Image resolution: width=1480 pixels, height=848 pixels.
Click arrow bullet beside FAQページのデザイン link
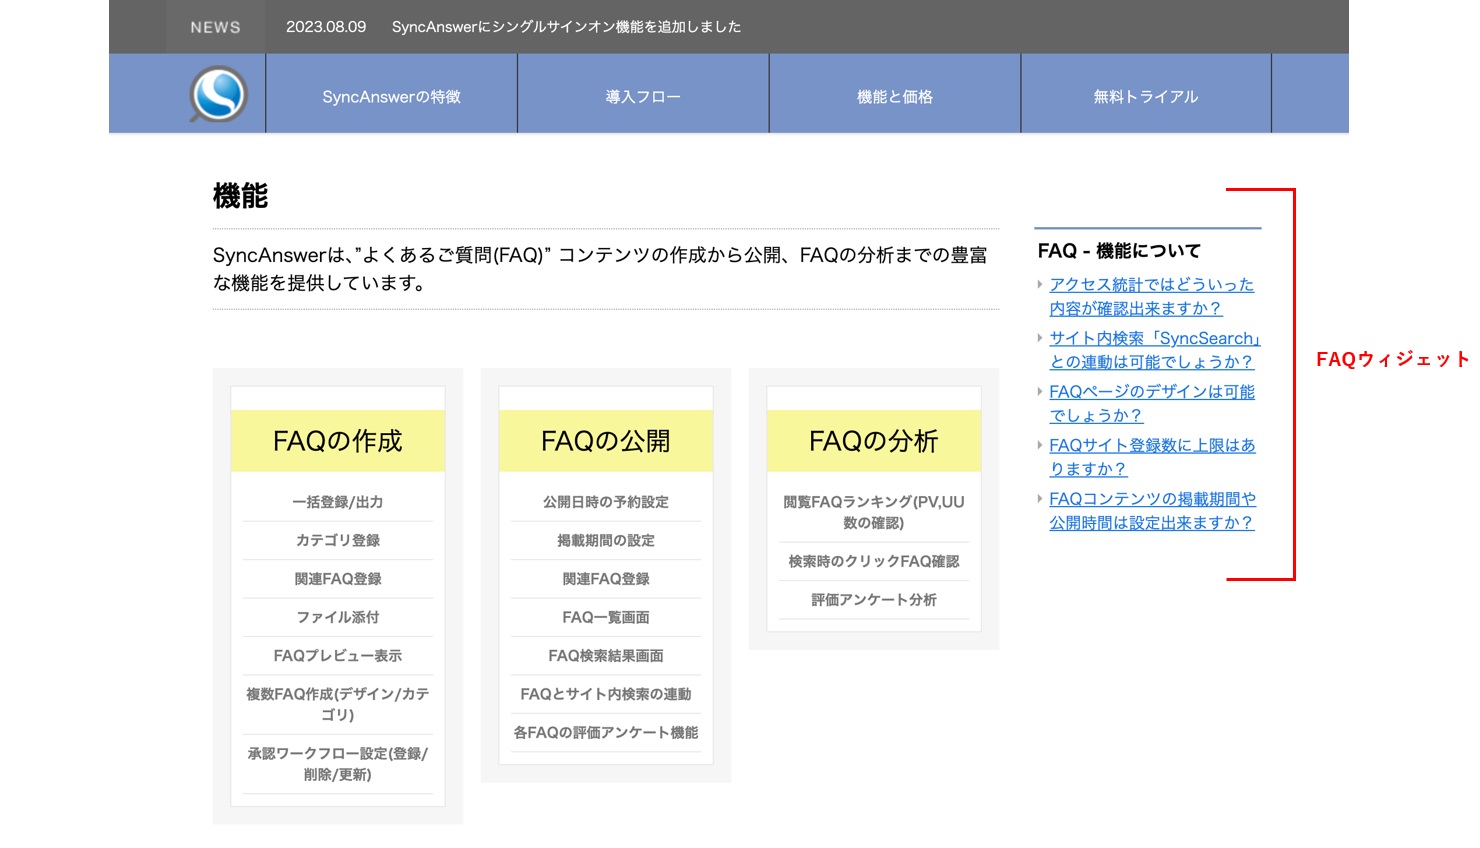tap(1040, 392)
